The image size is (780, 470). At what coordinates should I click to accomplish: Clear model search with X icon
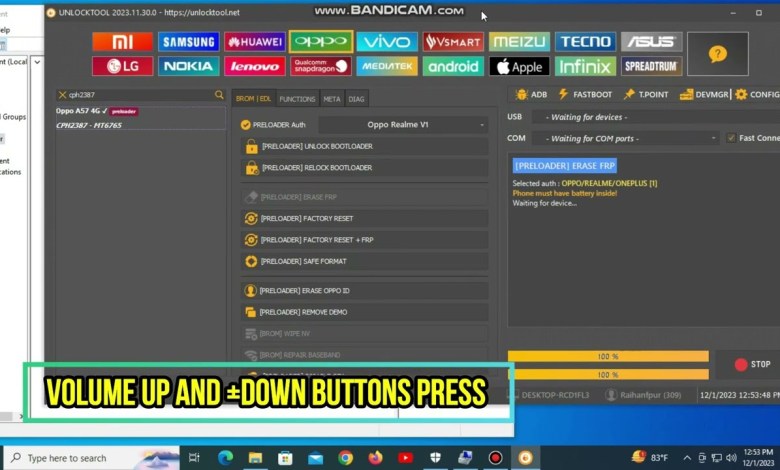click(x=61, y=95)
